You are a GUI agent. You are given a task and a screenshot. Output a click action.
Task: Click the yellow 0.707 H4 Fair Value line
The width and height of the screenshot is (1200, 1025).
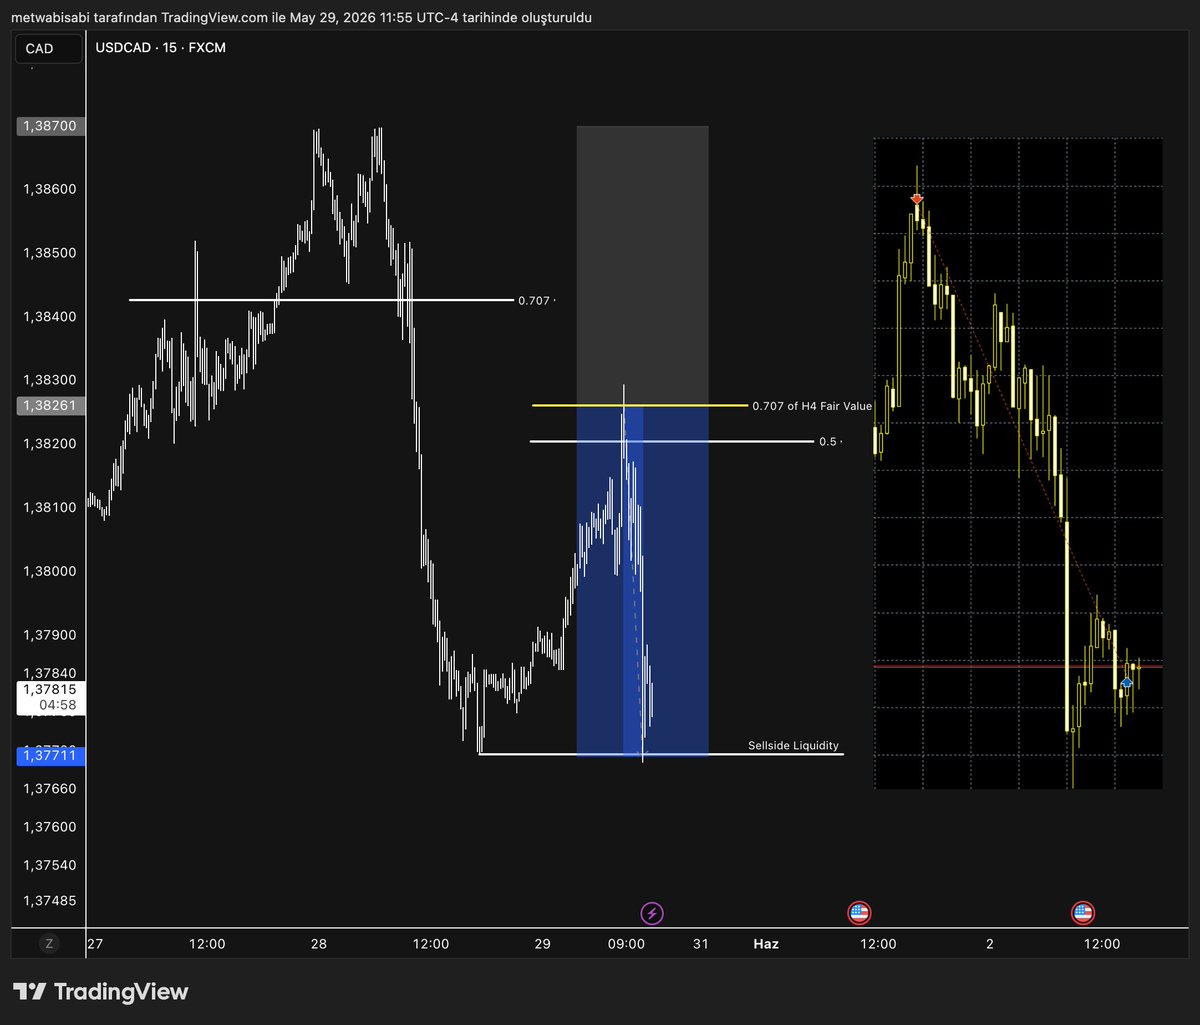click(640, 406)
